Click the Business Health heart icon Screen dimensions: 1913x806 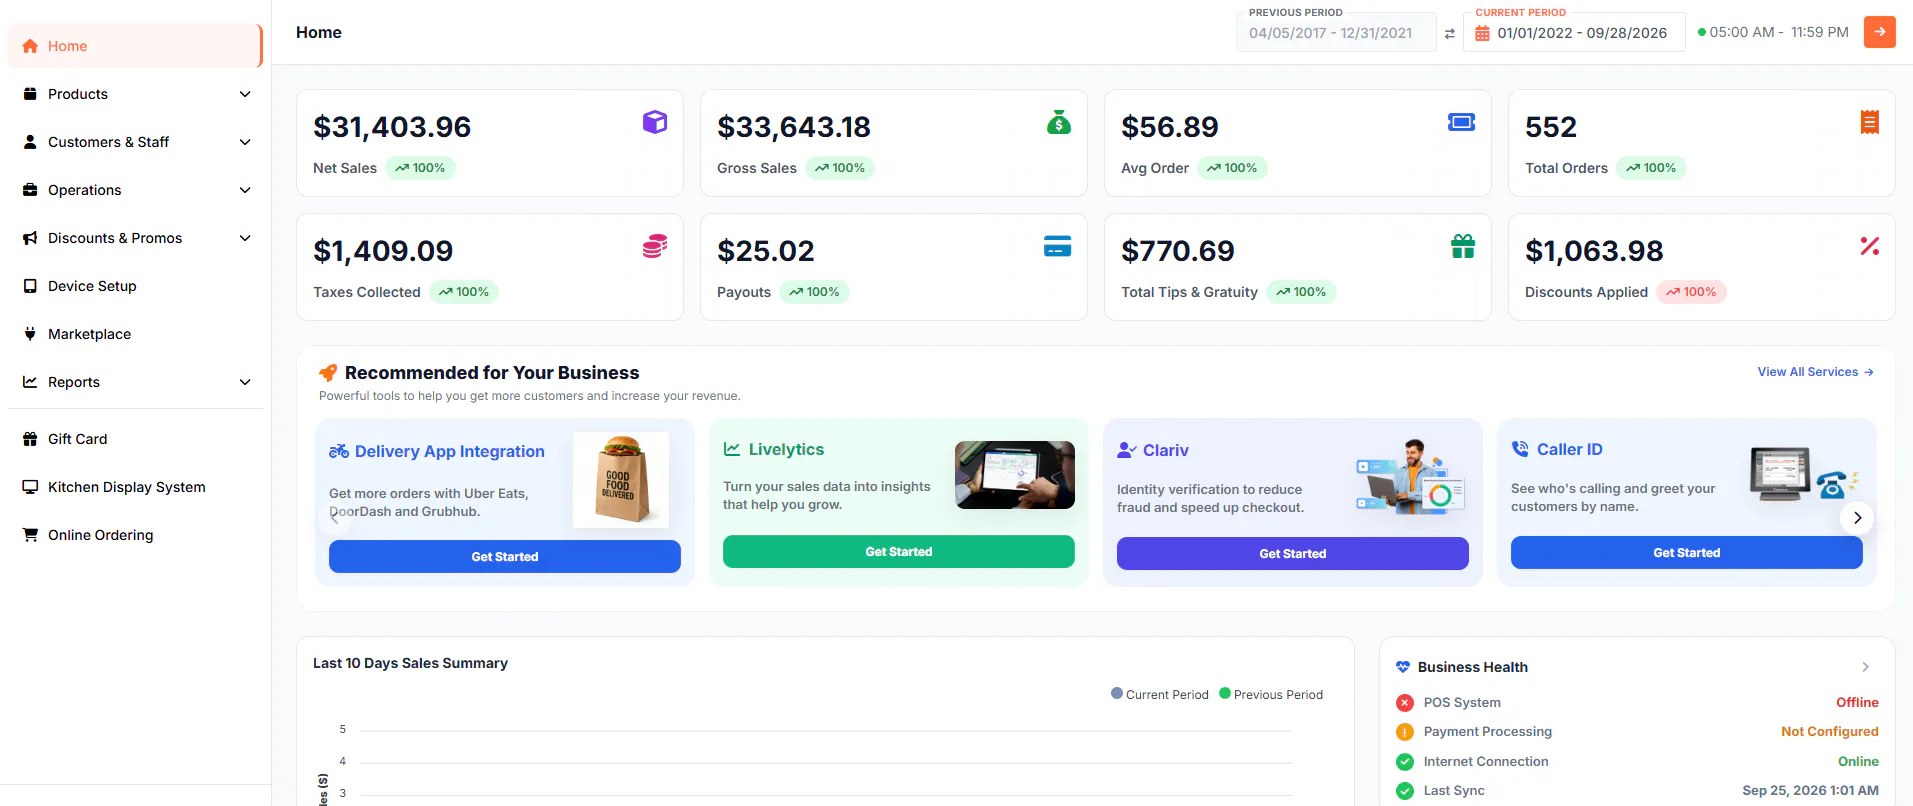tap(1403, 667)
